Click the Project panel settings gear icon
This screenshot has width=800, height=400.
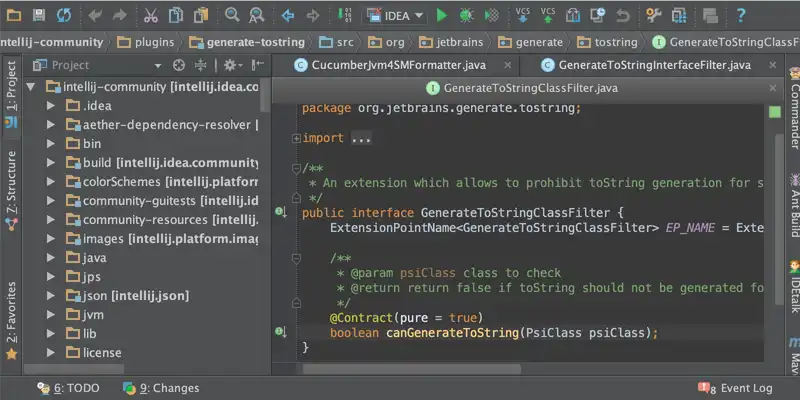[230, 65]
